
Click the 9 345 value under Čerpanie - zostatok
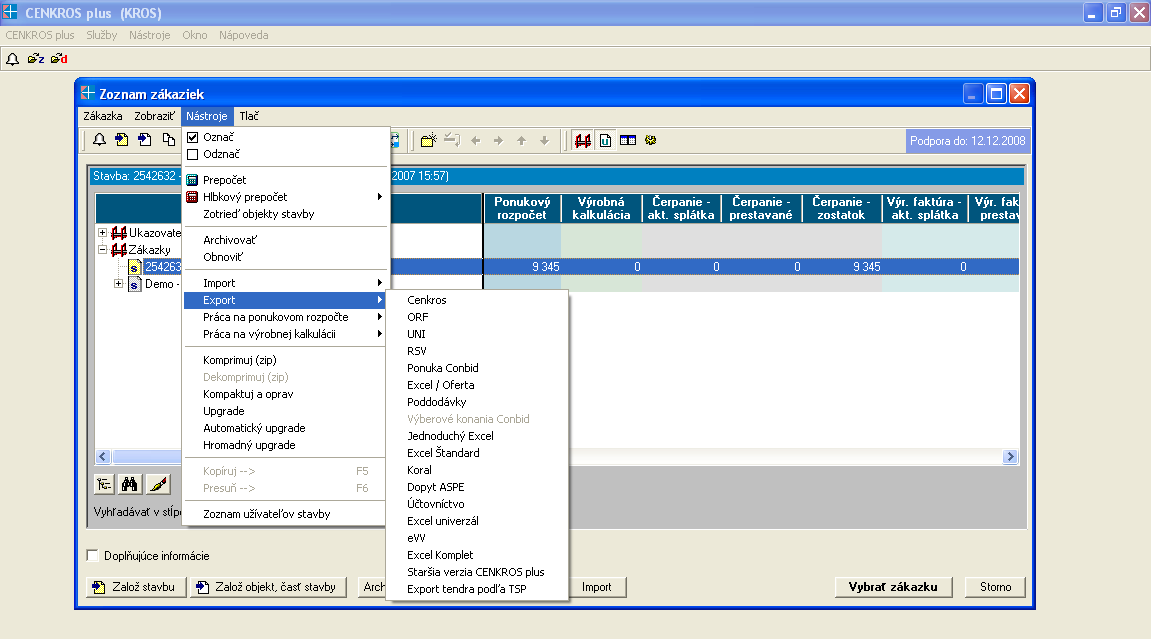(x=866, y=267)
